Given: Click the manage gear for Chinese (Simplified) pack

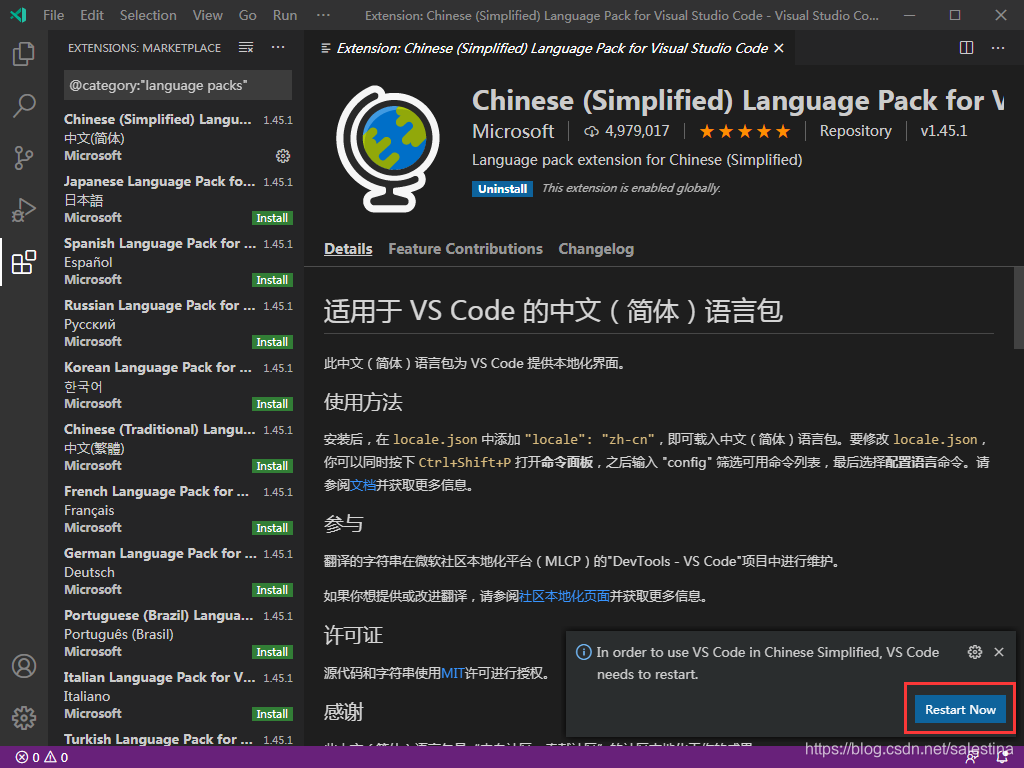Looking at the screenshot, I should 283,155.
